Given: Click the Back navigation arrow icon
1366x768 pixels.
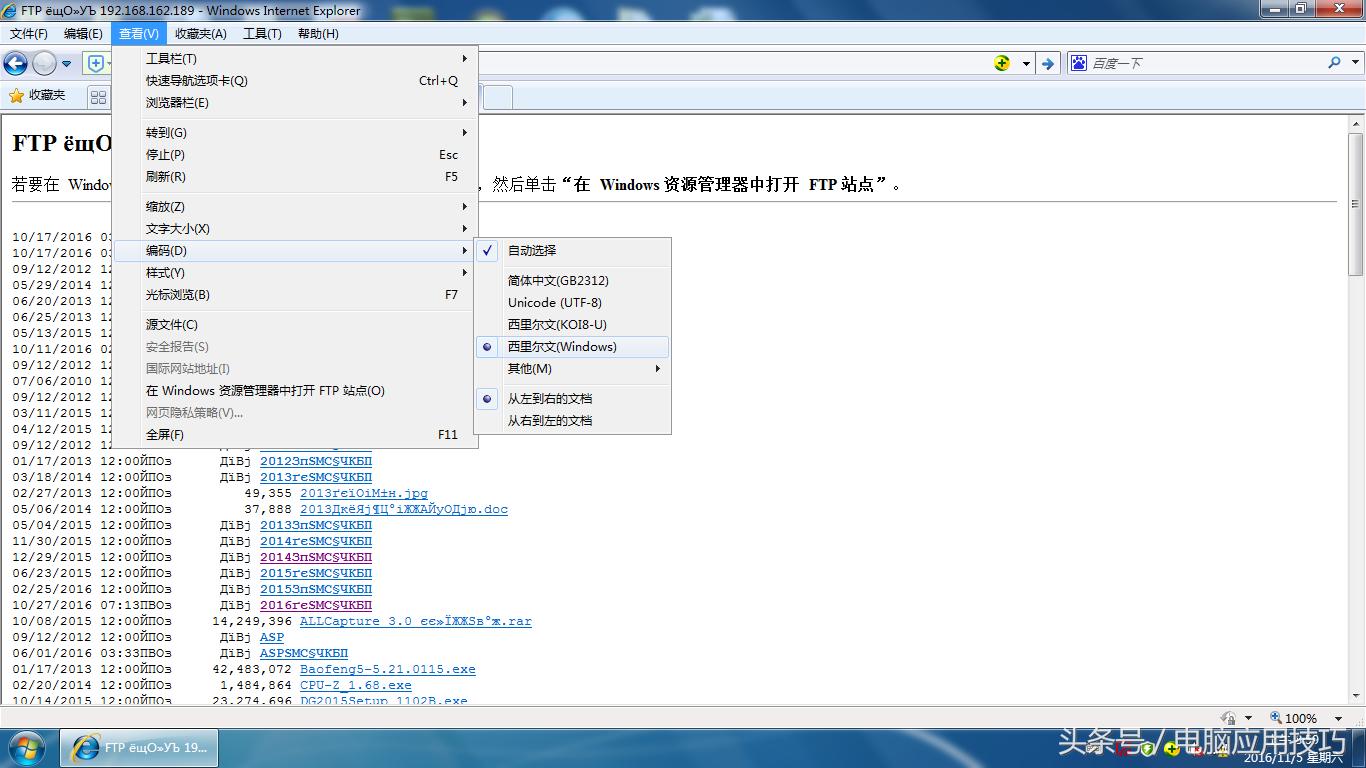Looking at the screenshot, I should point(15,62).
